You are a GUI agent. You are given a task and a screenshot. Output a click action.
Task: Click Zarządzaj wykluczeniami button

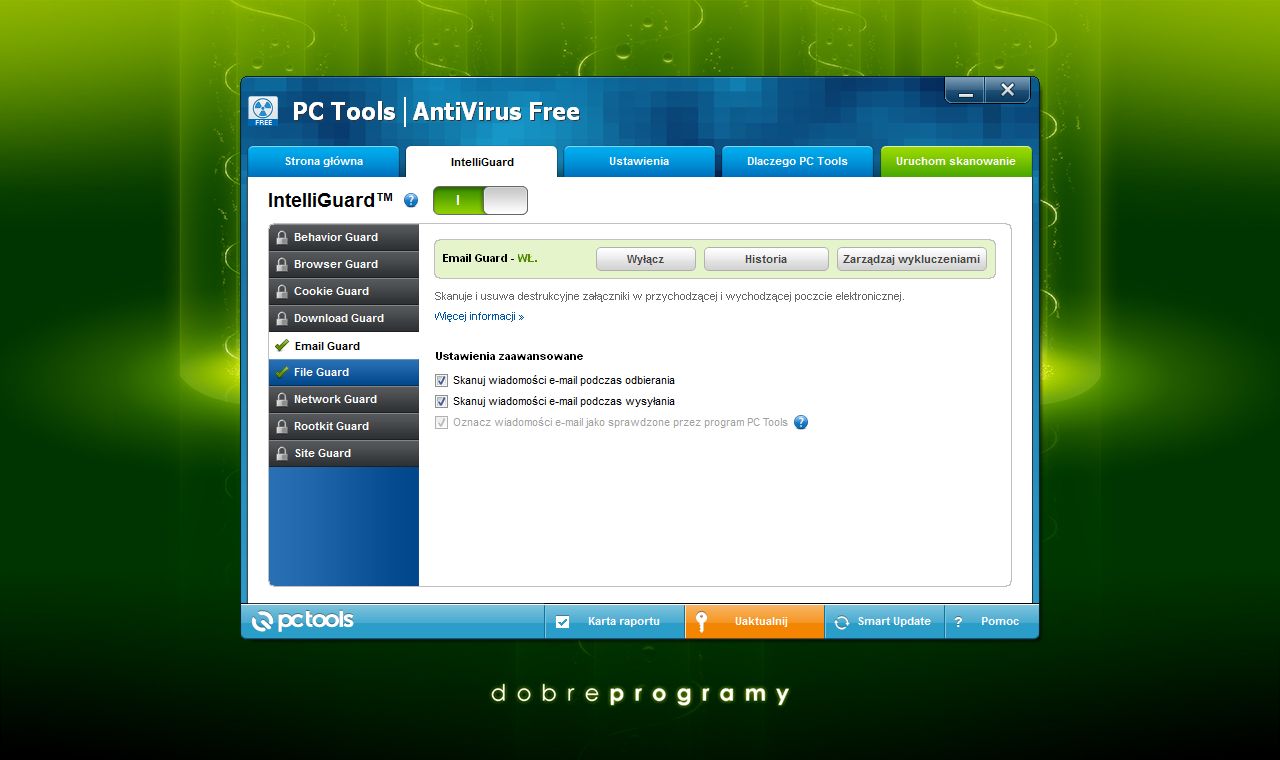(x=912, y=259)
